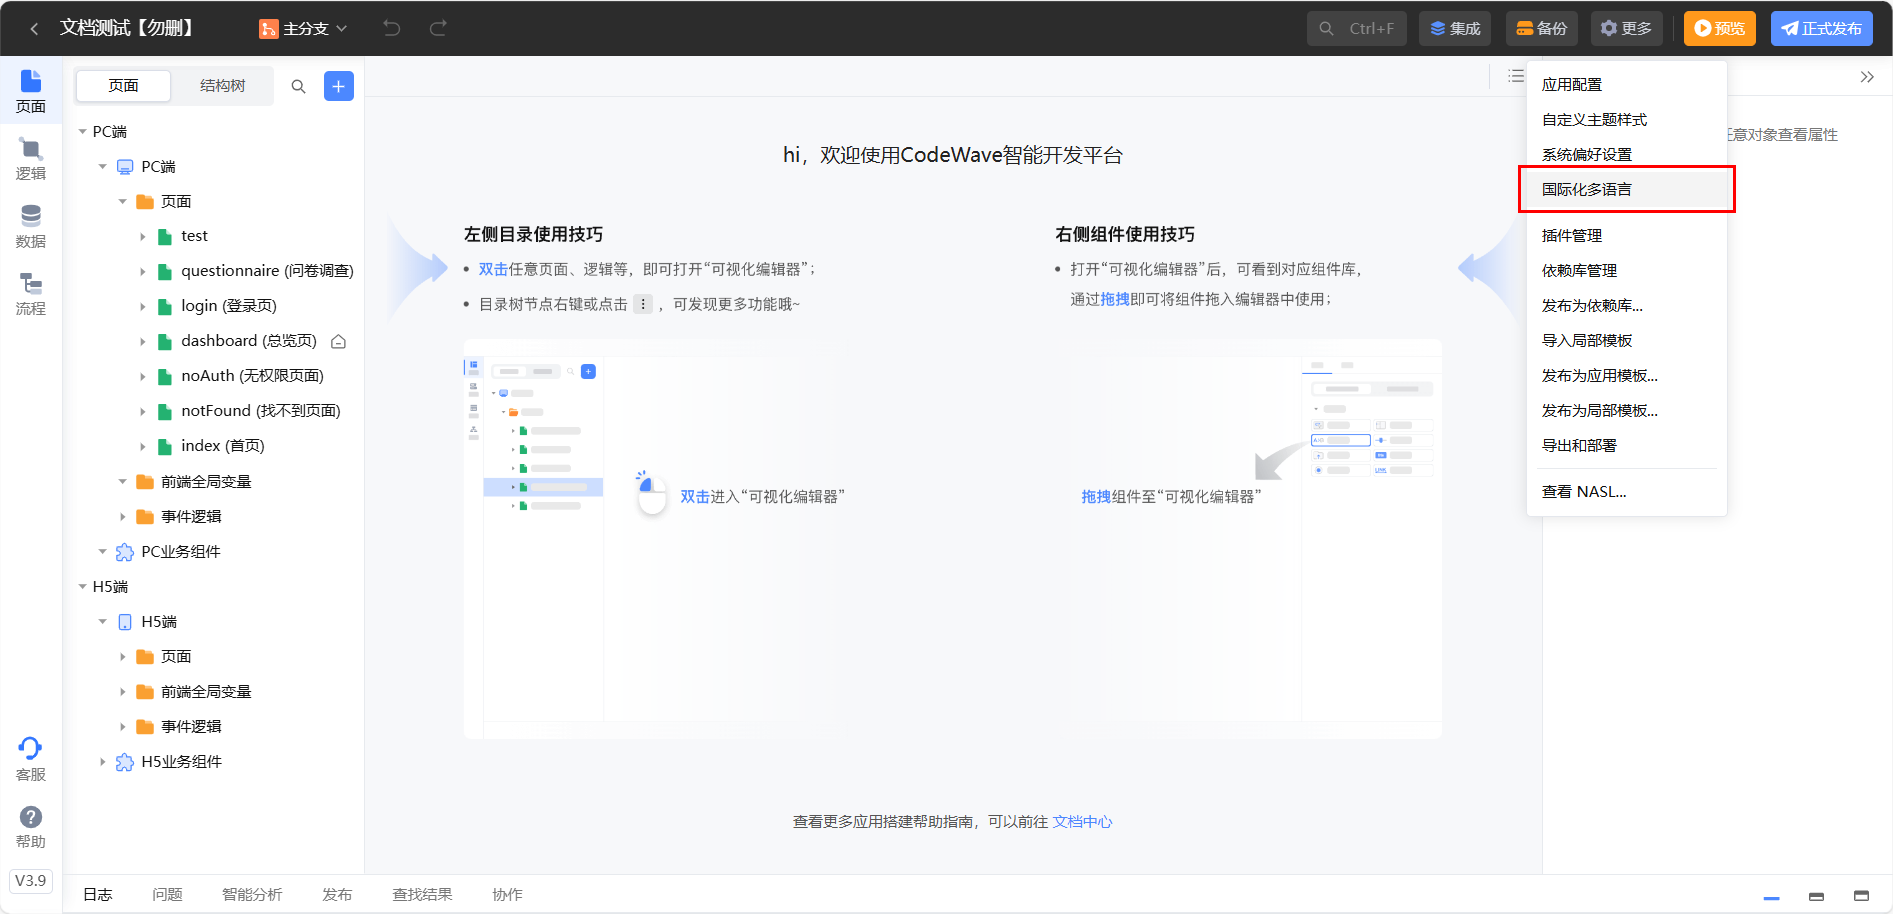Open the 页面 sidebar section
1893x914 pixels.
[x=31, y=91]
